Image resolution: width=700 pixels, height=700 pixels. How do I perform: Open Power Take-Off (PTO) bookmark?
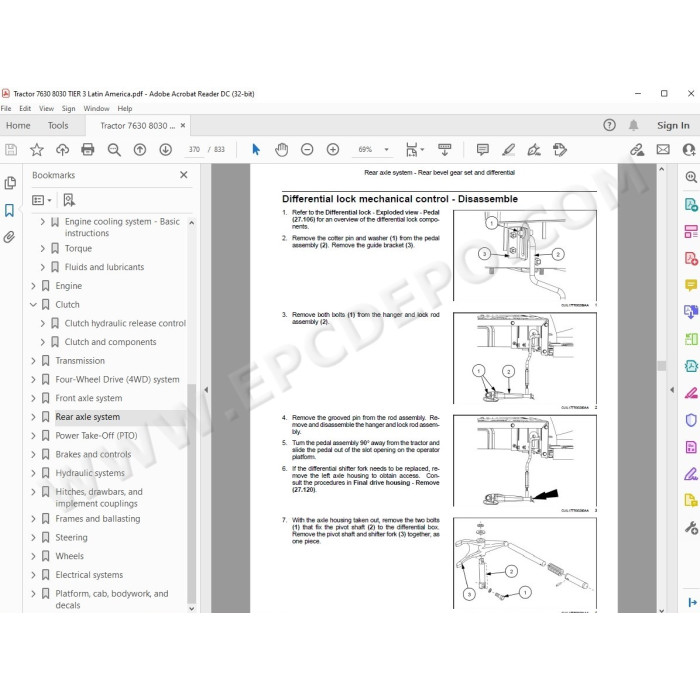coord(96,436)
